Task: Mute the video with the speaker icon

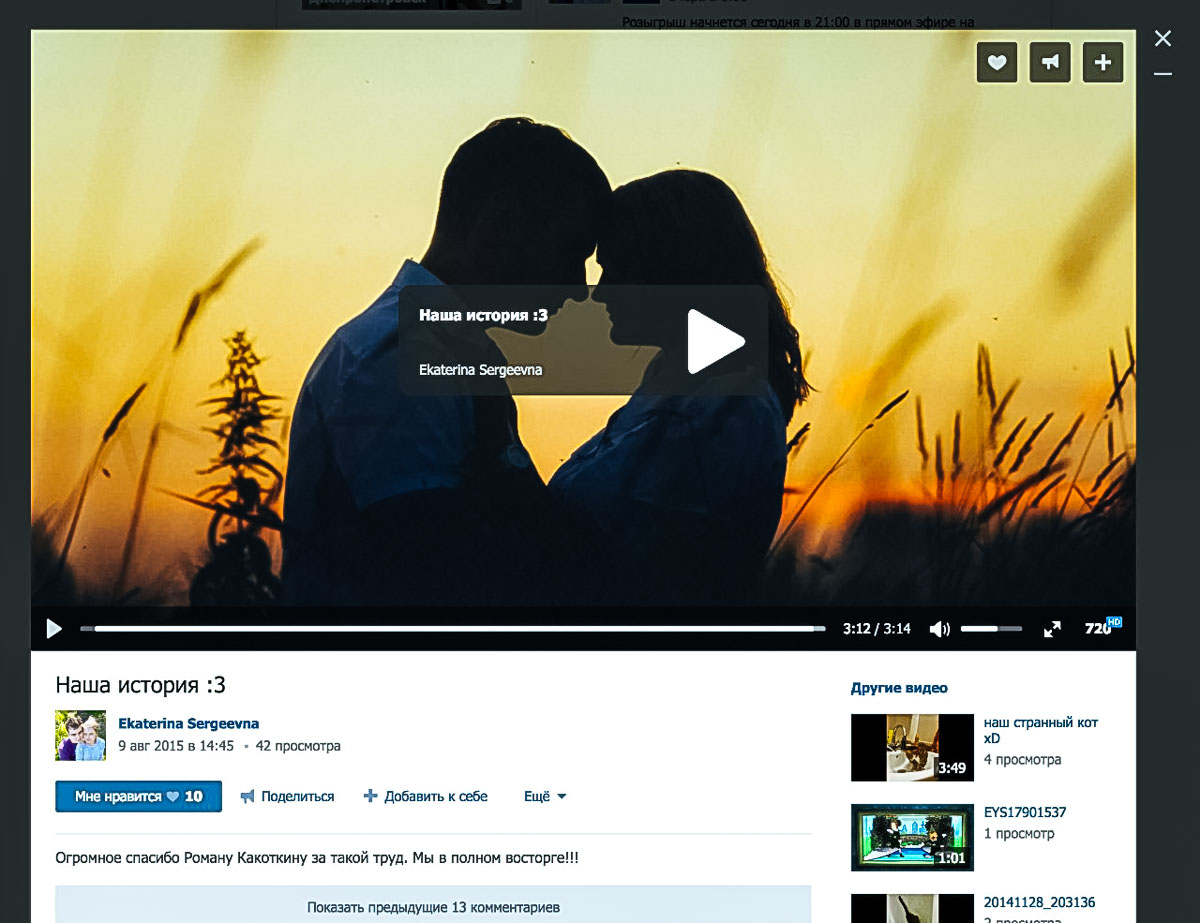Action: [x=940, y=629]
